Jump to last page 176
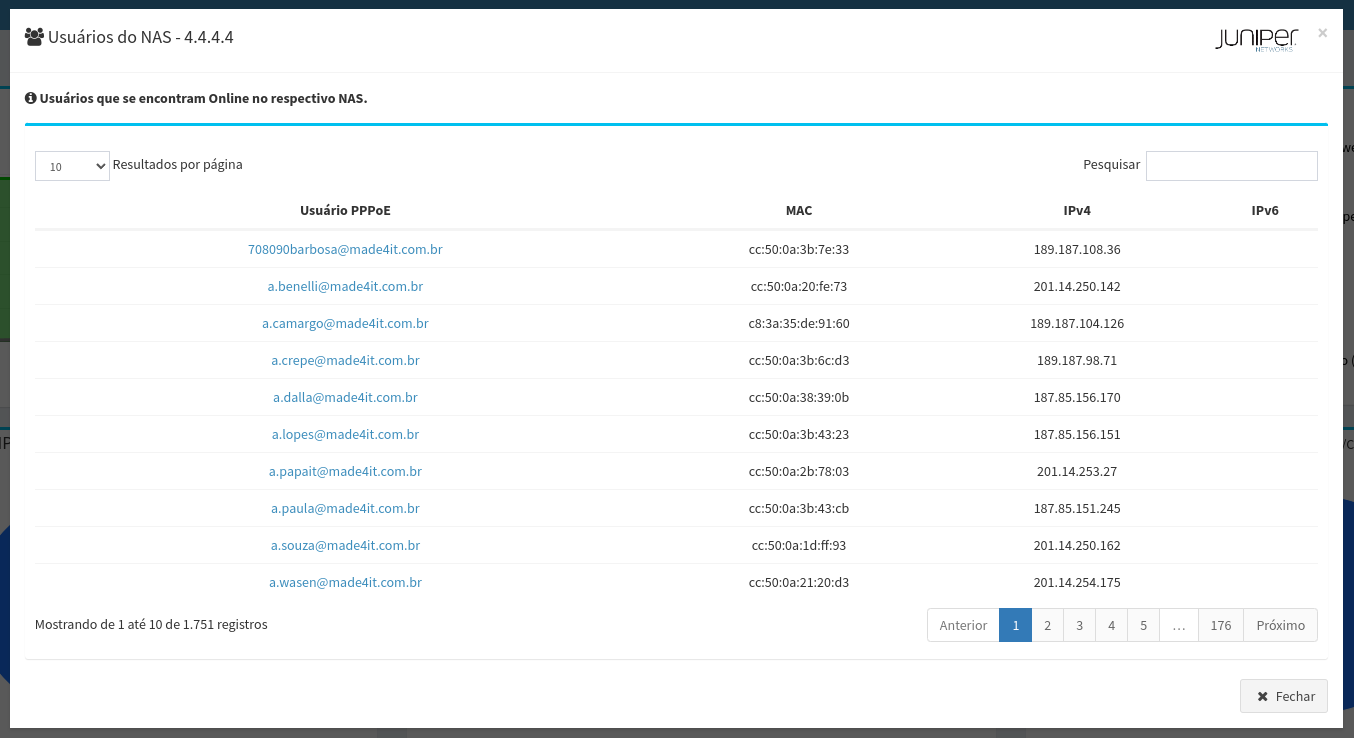This screenshot has width=1354, height=738. tap(1220, 625)
